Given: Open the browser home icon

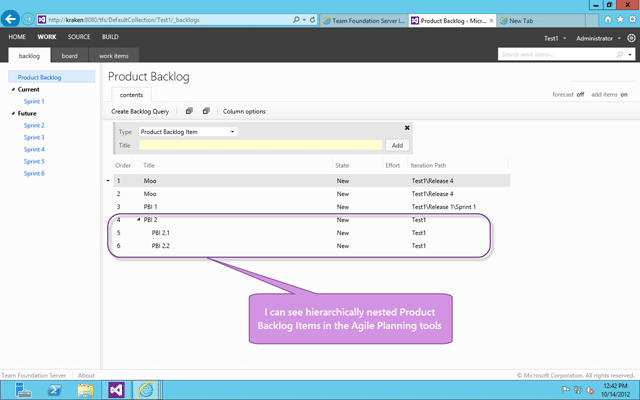Looking at the screenshot, I should 608,20.
